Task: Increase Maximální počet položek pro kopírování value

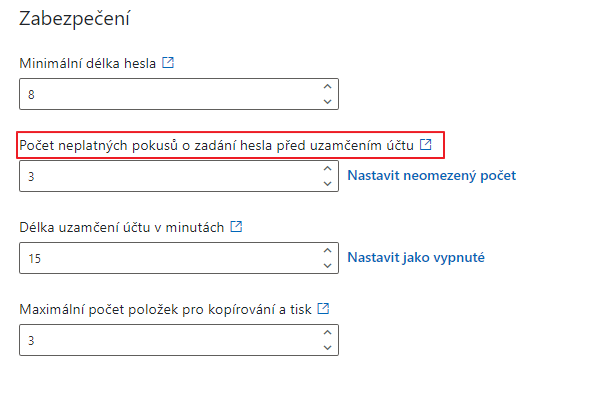Action: click(x=328, y=333)
